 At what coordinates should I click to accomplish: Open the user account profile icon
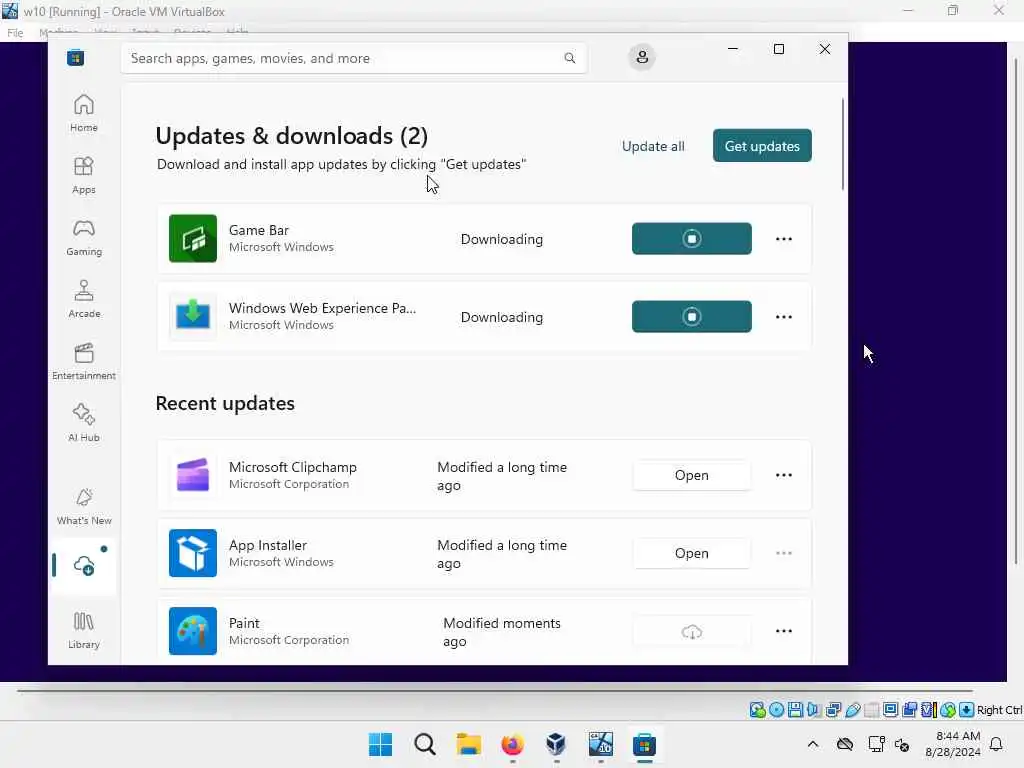642,57
